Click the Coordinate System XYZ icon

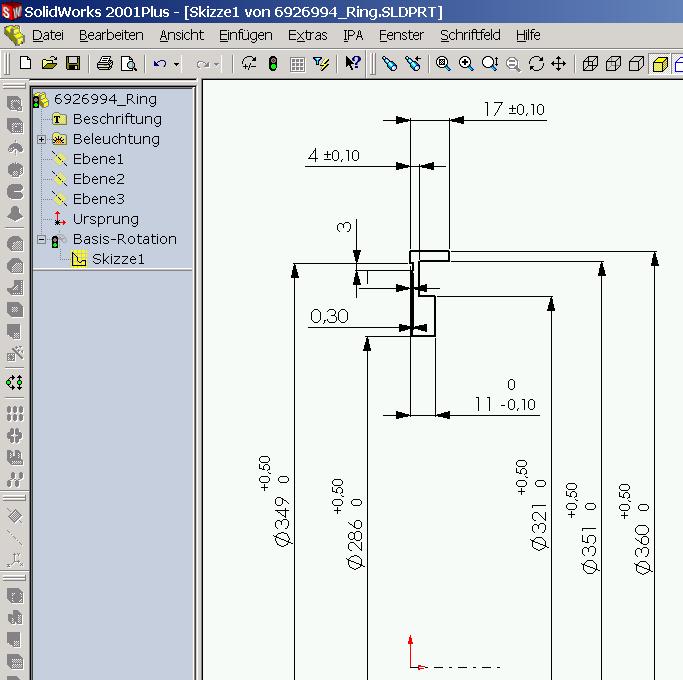click(x=15, y=560)
